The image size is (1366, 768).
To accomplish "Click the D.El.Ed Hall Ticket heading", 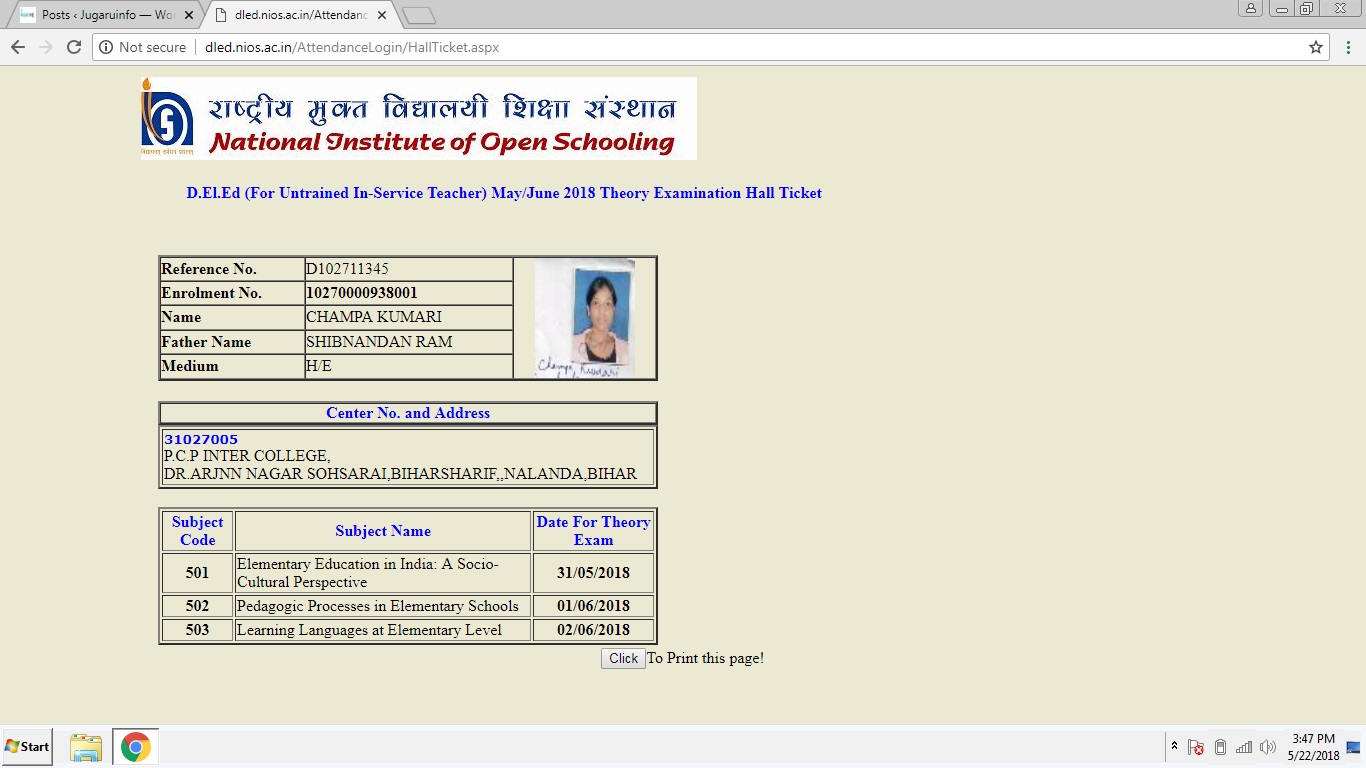I will tap(504, 193).
